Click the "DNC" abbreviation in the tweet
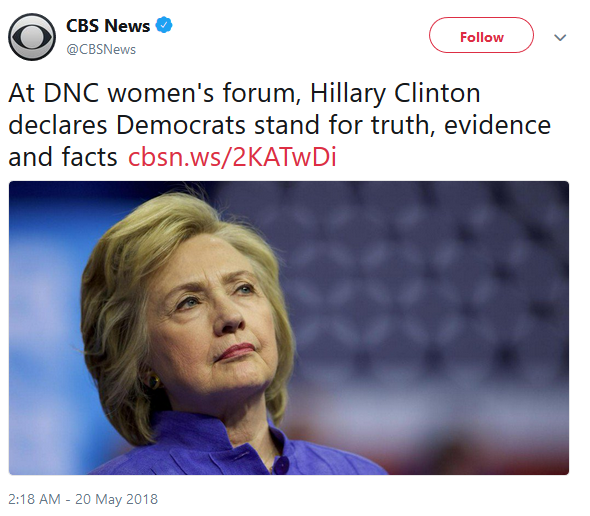 (71, 93)
